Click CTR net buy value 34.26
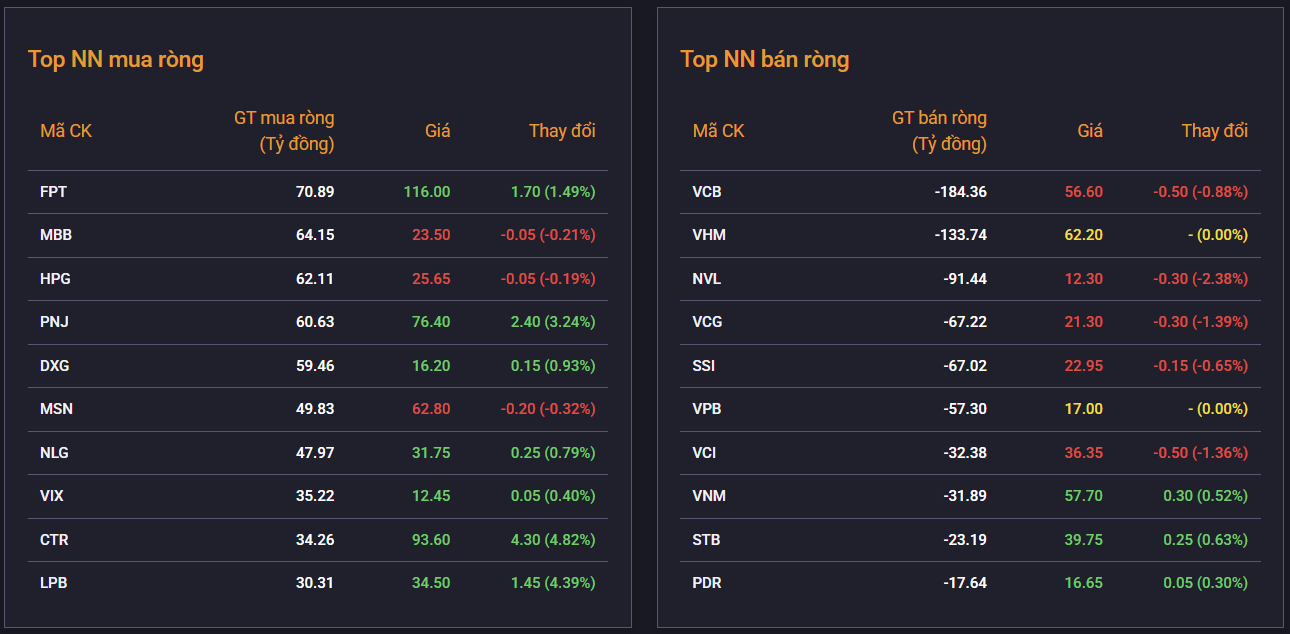1290x634 pixels. pos(315,540)
